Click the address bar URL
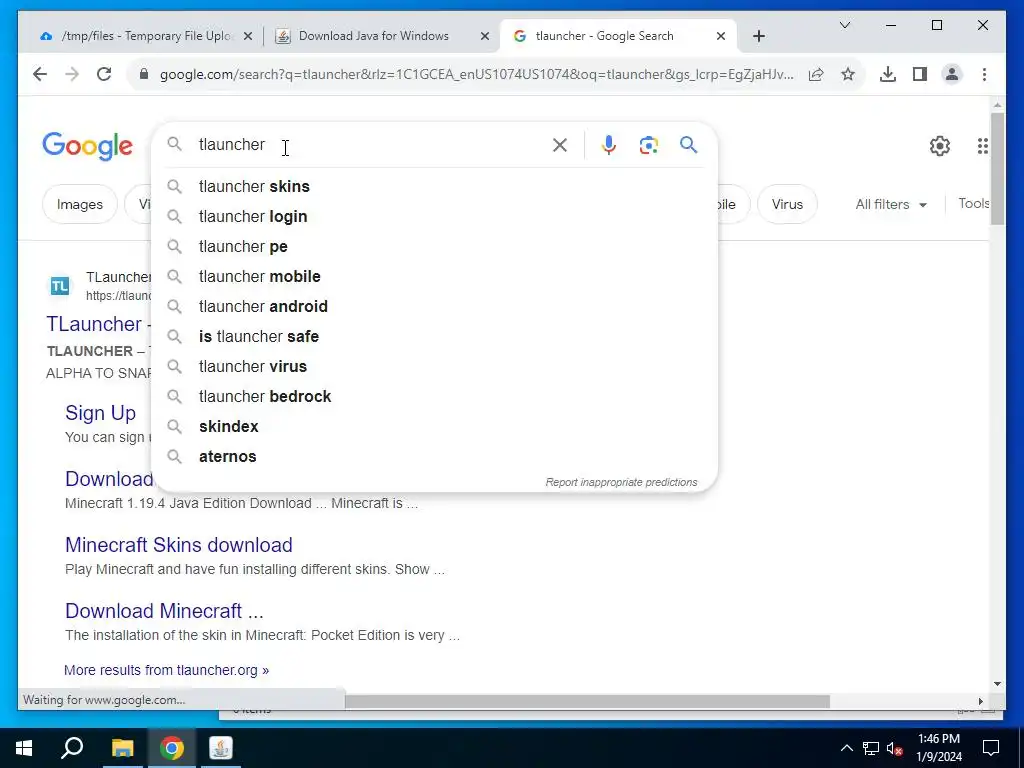Viewport: 1024px width, 768px height. (477, 74)
